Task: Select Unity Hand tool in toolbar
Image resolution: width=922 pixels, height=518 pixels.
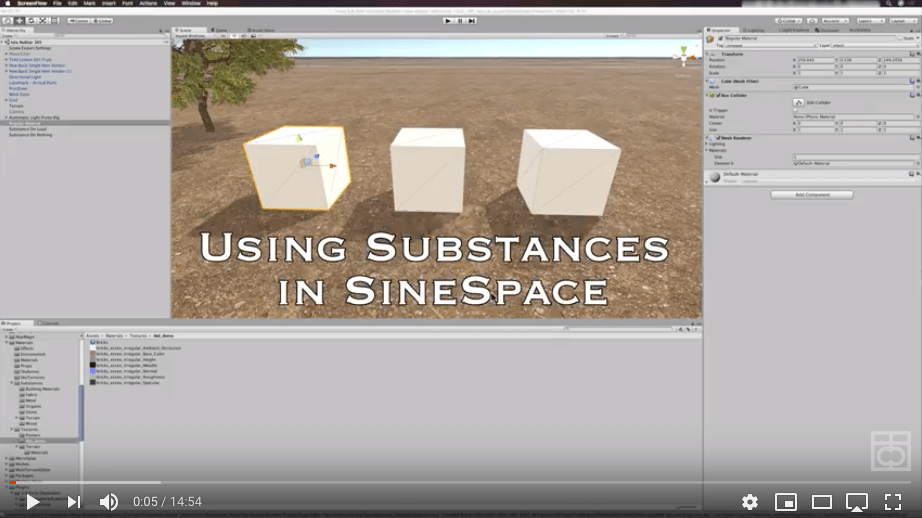Action: click(x=7, y=21)
